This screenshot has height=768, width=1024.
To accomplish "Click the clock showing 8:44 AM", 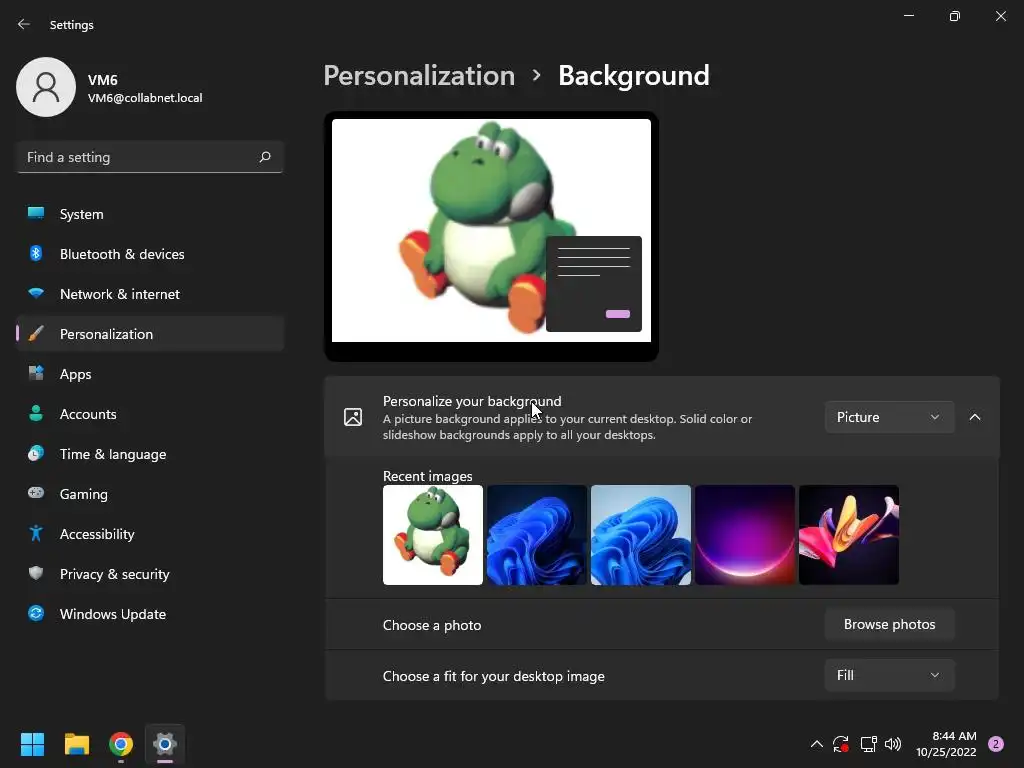I will [954, 736].
